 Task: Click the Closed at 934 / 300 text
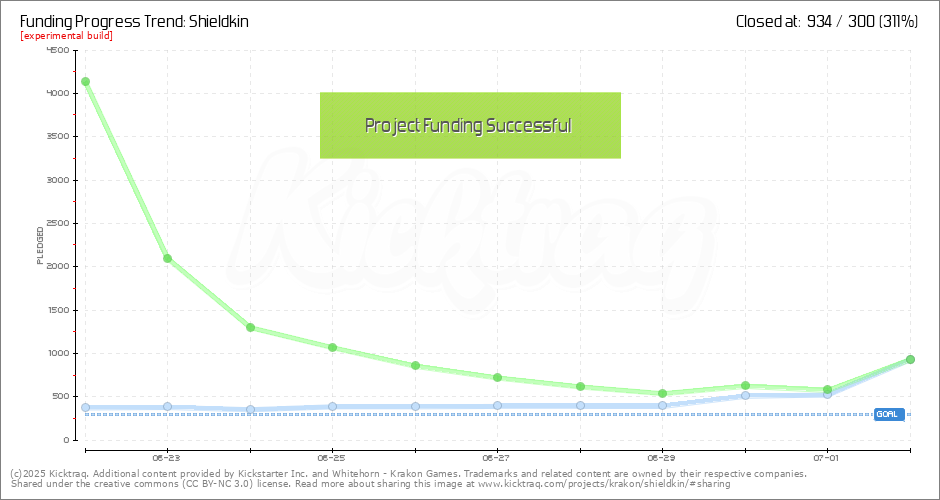click(x=826, y=20)
